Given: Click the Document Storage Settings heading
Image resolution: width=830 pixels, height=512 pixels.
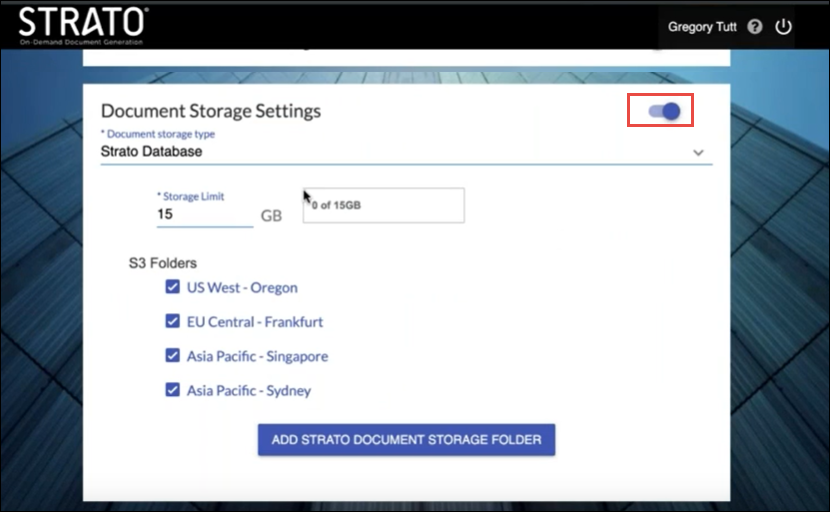Looking at the screenshot, I should [211, 111].
